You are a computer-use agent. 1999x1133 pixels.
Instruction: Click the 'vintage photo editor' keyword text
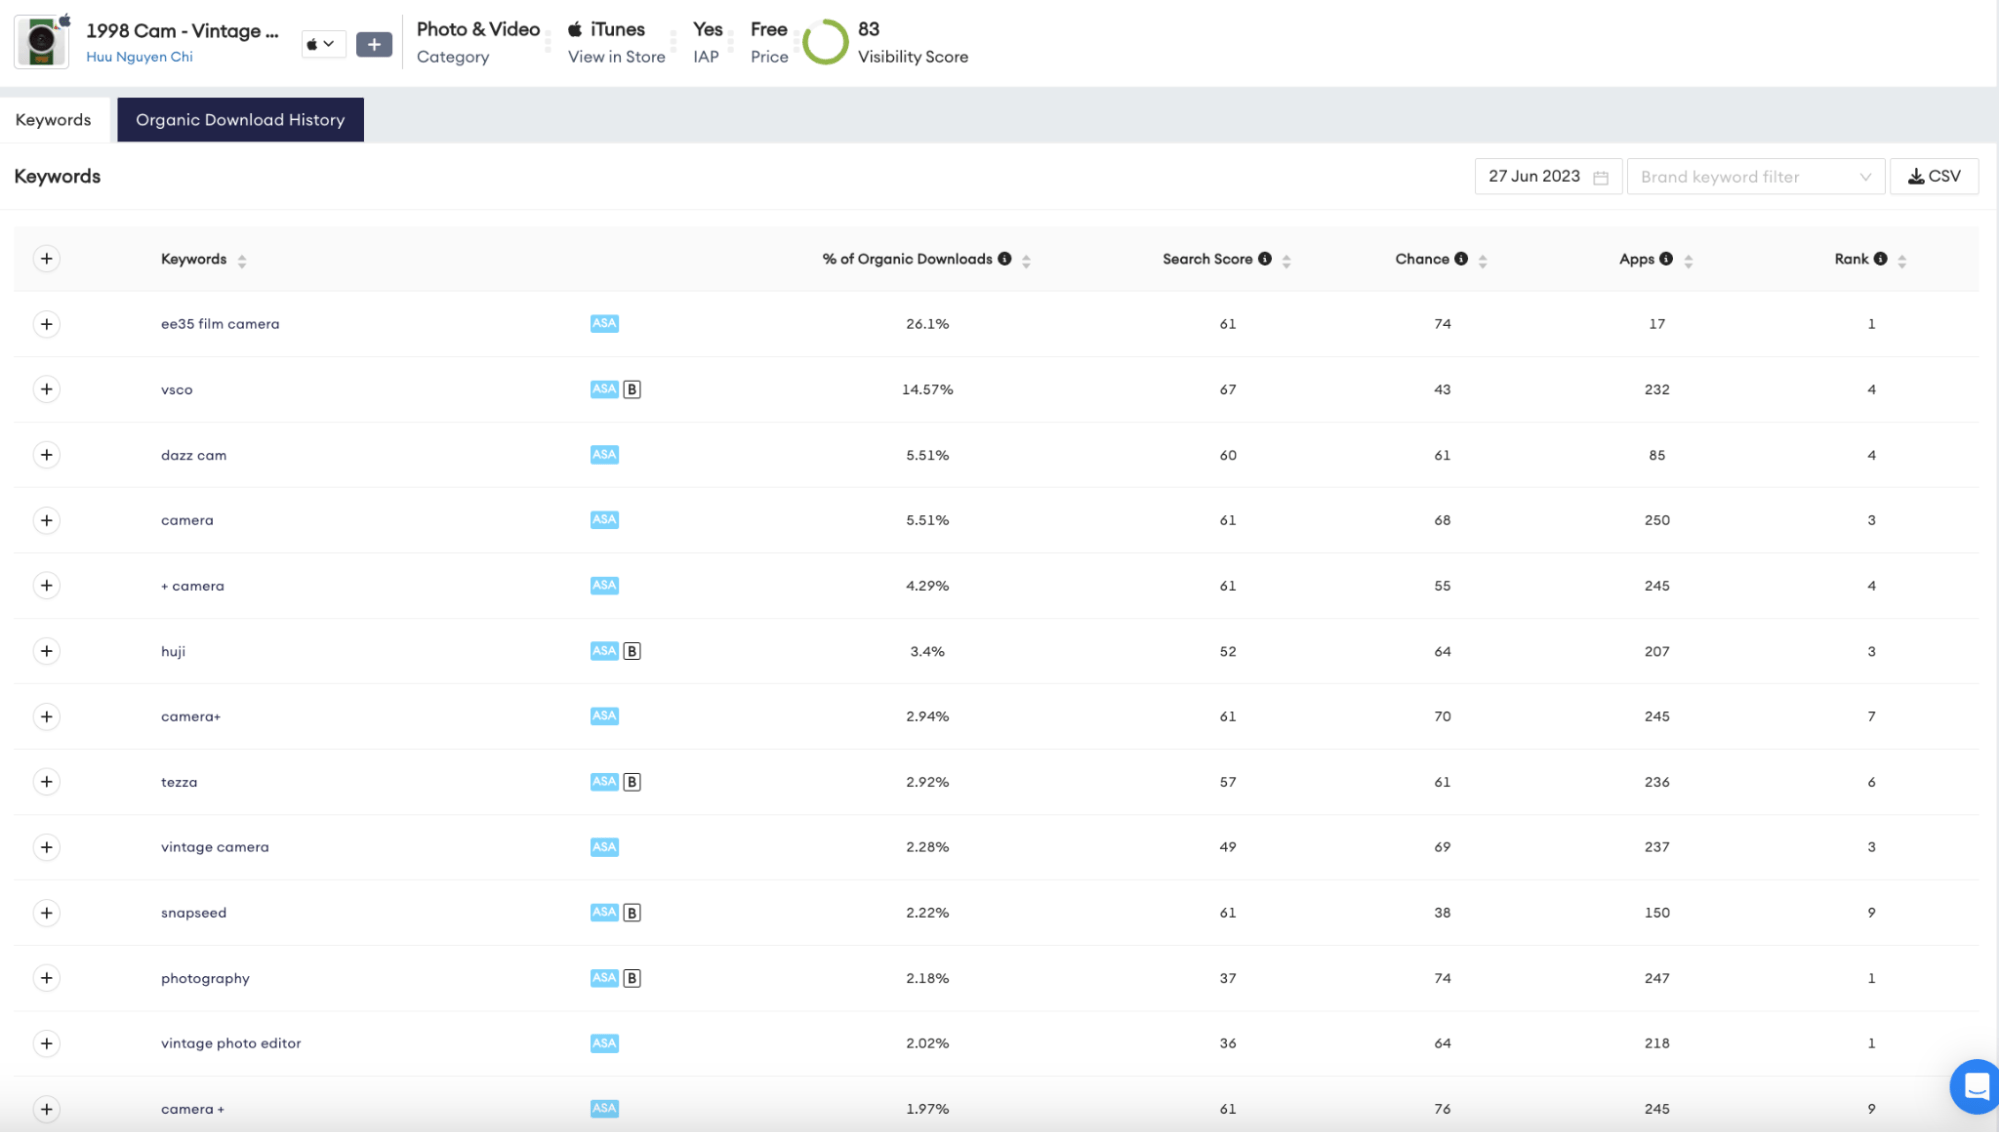point(231,1044)
